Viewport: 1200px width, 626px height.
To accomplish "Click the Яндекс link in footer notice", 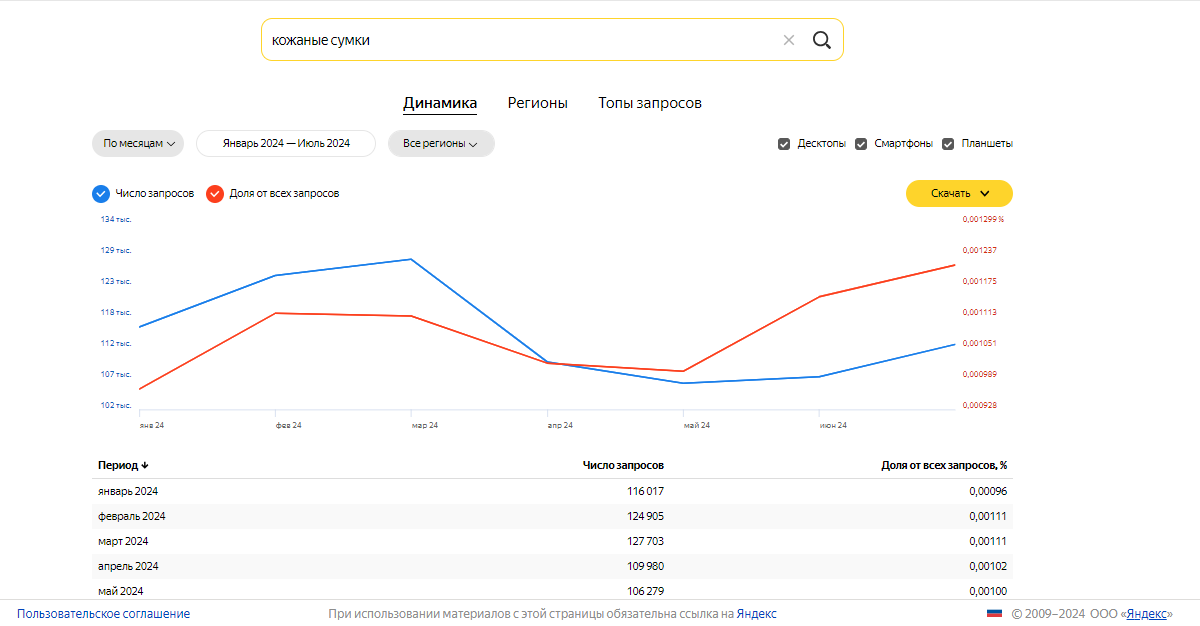I will 756,614.
